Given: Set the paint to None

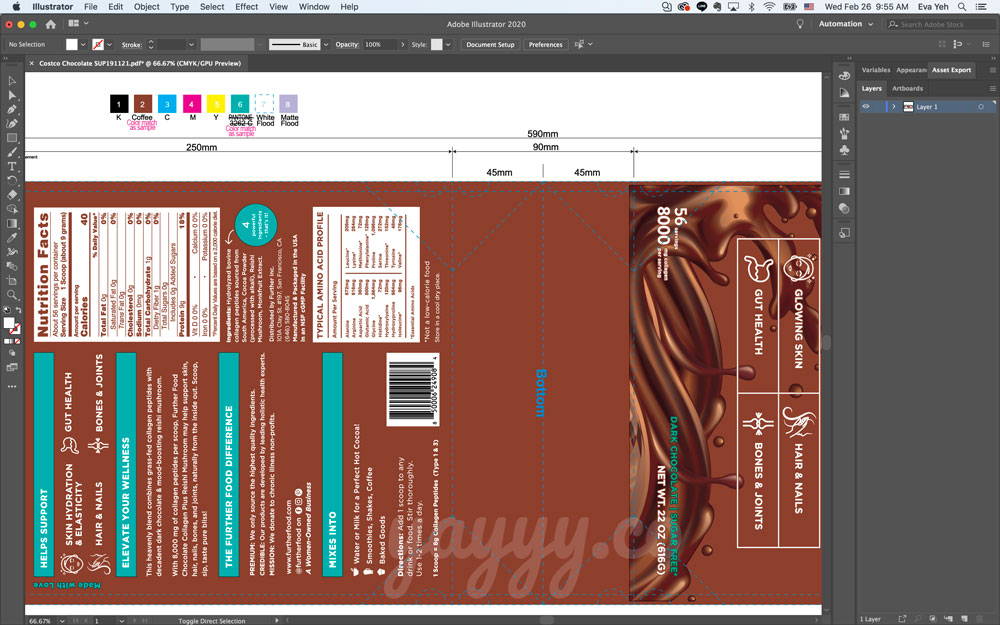Looking at the screenshot, I should tap(17, 341).
